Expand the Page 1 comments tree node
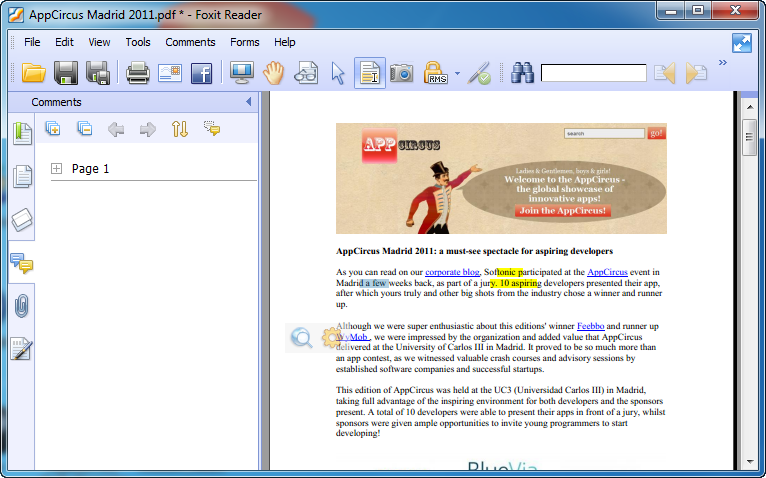766x478 pixels. (57, 169)
